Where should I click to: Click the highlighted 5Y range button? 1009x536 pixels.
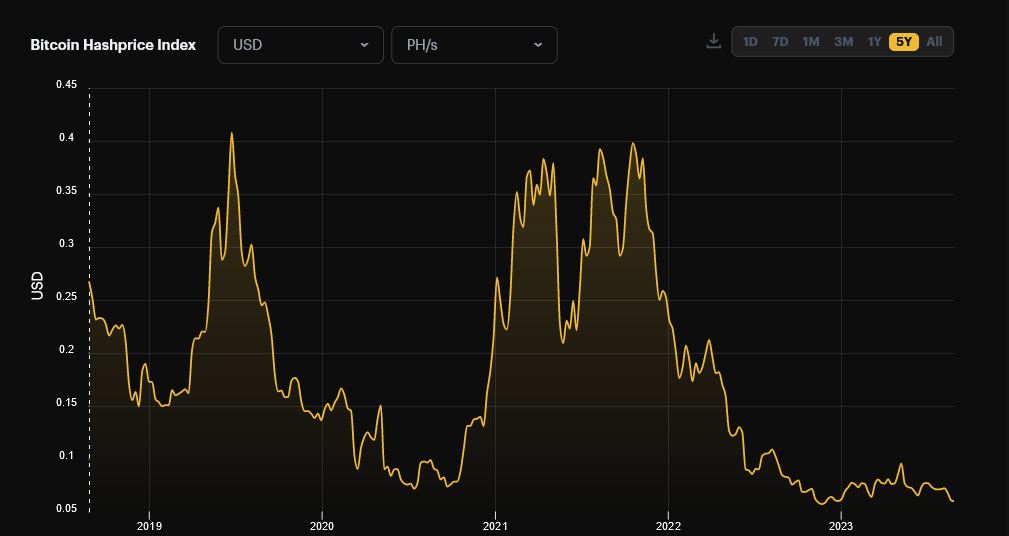tap(903, 42)
